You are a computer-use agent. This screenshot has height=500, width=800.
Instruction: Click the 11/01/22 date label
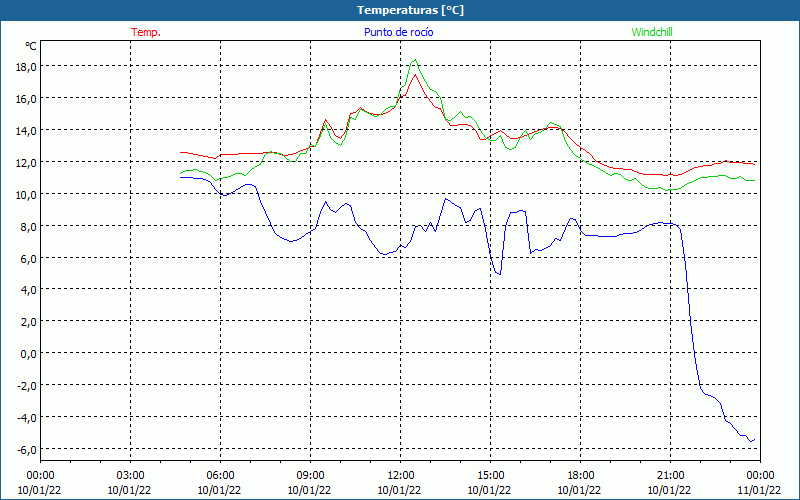click(760, 490)
